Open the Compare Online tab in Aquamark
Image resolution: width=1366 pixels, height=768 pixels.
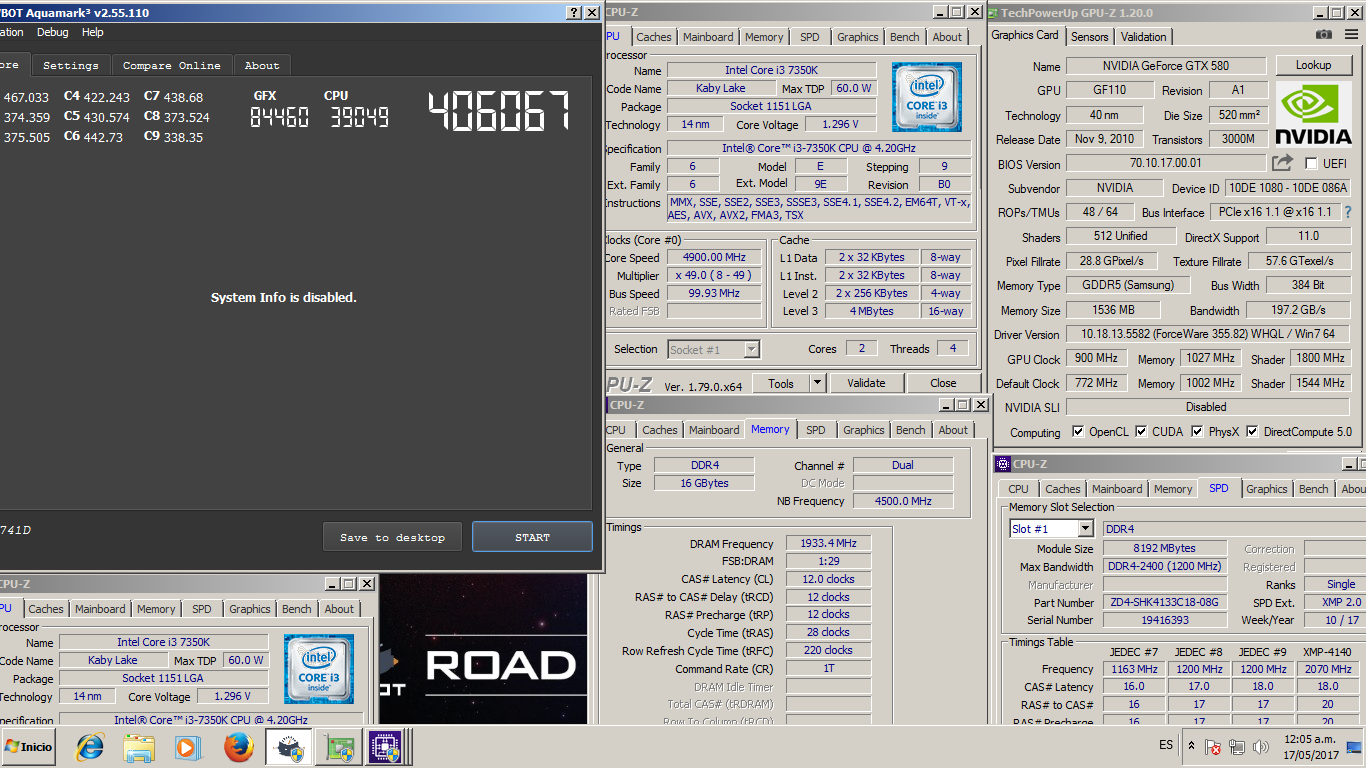(172, 65)
